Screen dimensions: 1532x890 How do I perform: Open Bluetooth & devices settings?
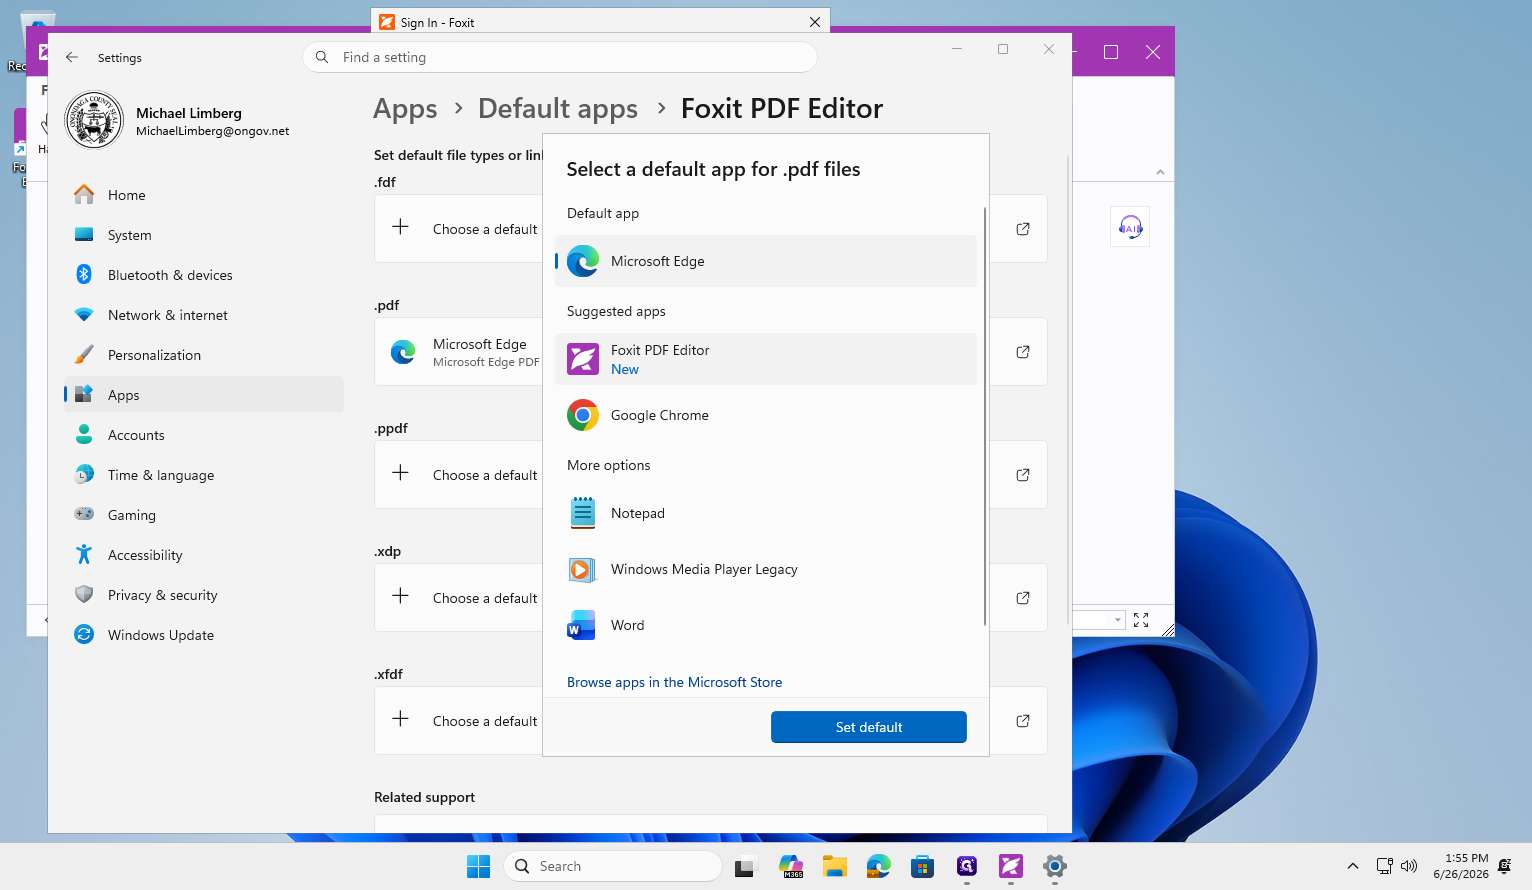[204, 275]
